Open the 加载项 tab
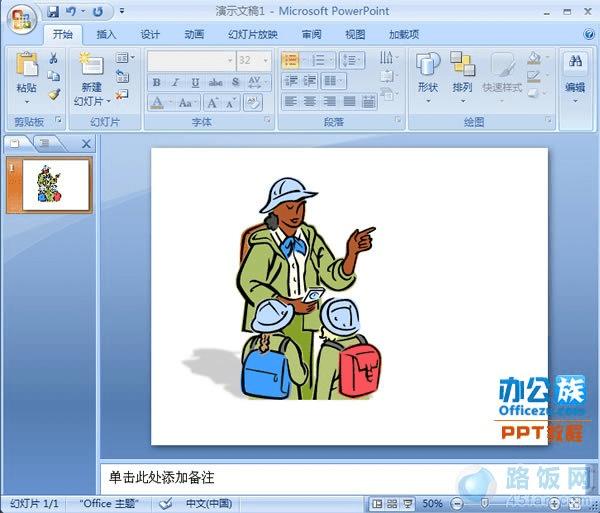 (404, 34)
